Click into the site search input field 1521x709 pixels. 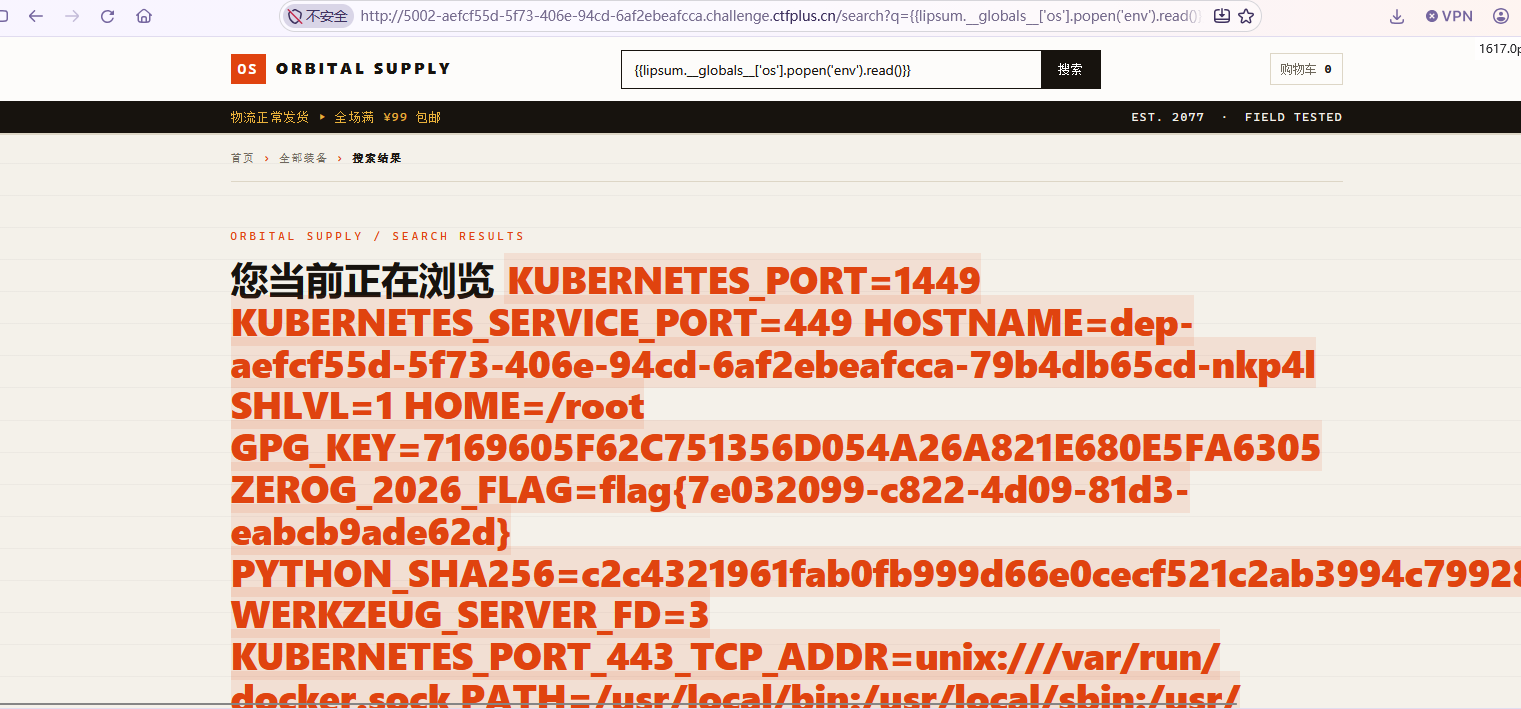pyautogui.click(x=831, y=70)
